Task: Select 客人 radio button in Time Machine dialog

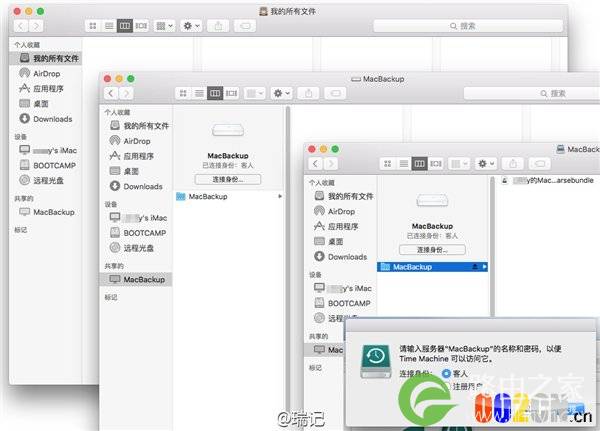Action: coord(446,373)
